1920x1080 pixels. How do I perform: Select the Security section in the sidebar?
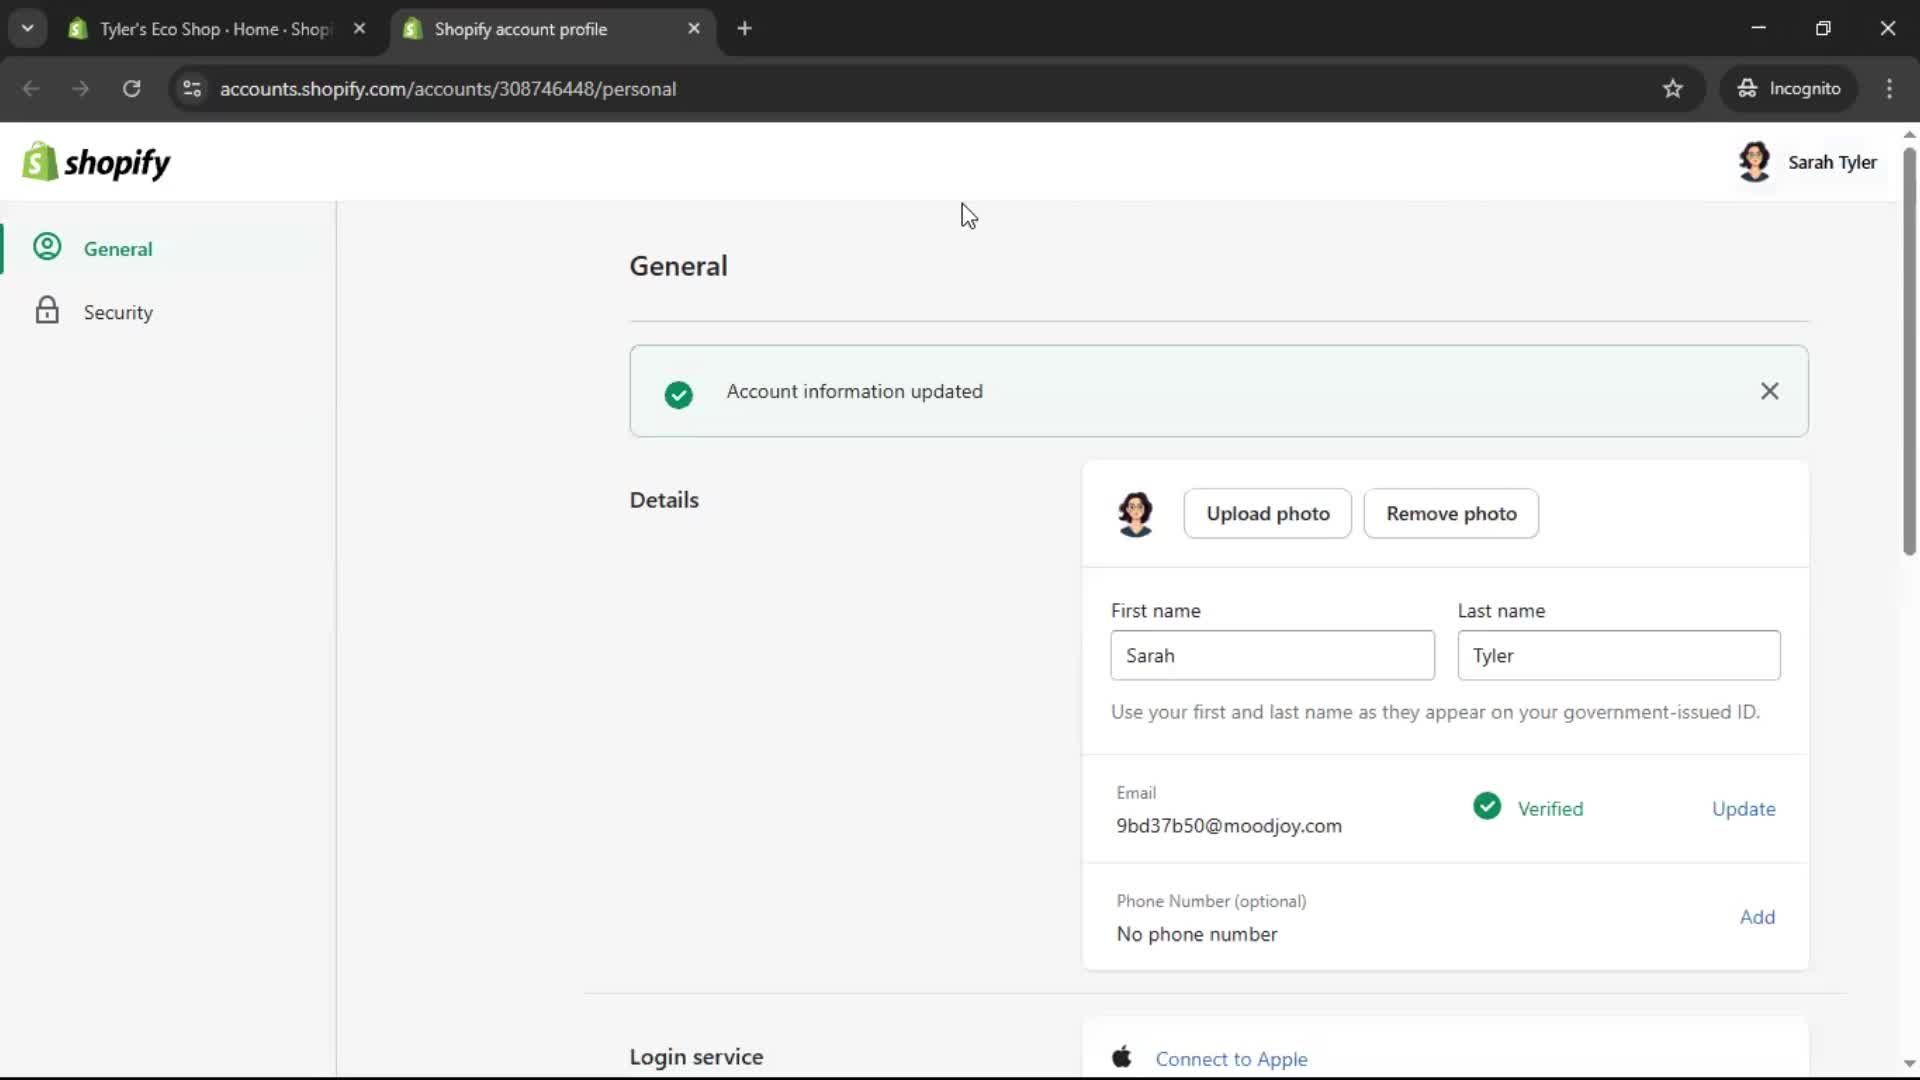[118, 312]
